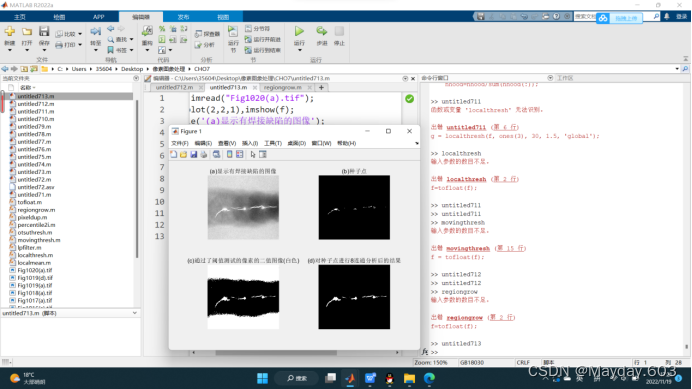Click the Run Section (运行节) icon
Viewport: 692px width, 389px height.
pyautogui.click(x=233, y=31)
